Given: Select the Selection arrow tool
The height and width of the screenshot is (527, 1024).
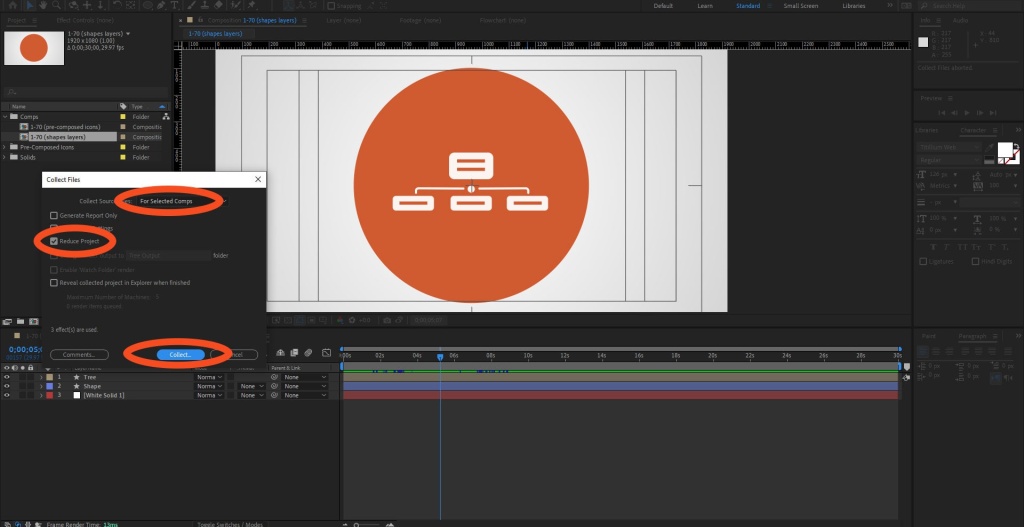Looking at the screenshot, I should (30, 5).
